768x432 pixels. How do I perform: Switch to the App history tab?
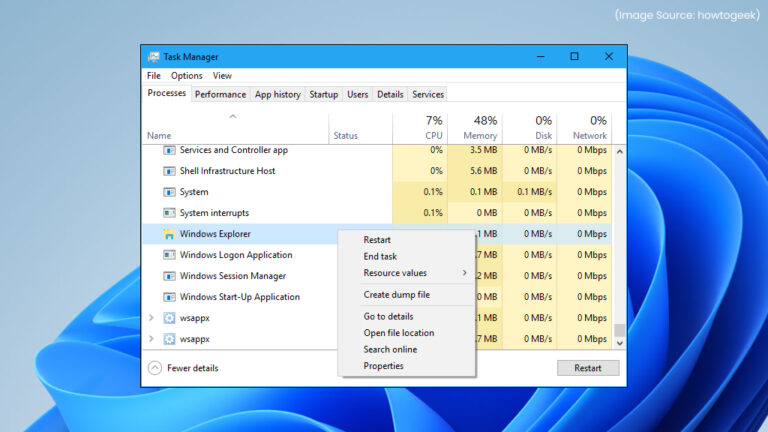pyautogui.click(x=278, y=95)
